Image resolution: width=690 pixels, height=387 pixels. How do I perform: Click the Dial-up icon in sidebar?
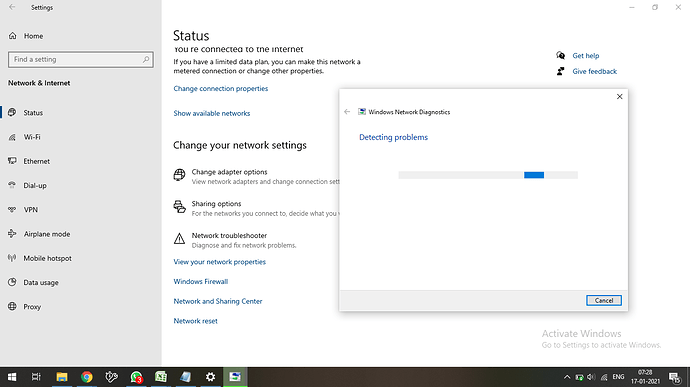point(12,185)
